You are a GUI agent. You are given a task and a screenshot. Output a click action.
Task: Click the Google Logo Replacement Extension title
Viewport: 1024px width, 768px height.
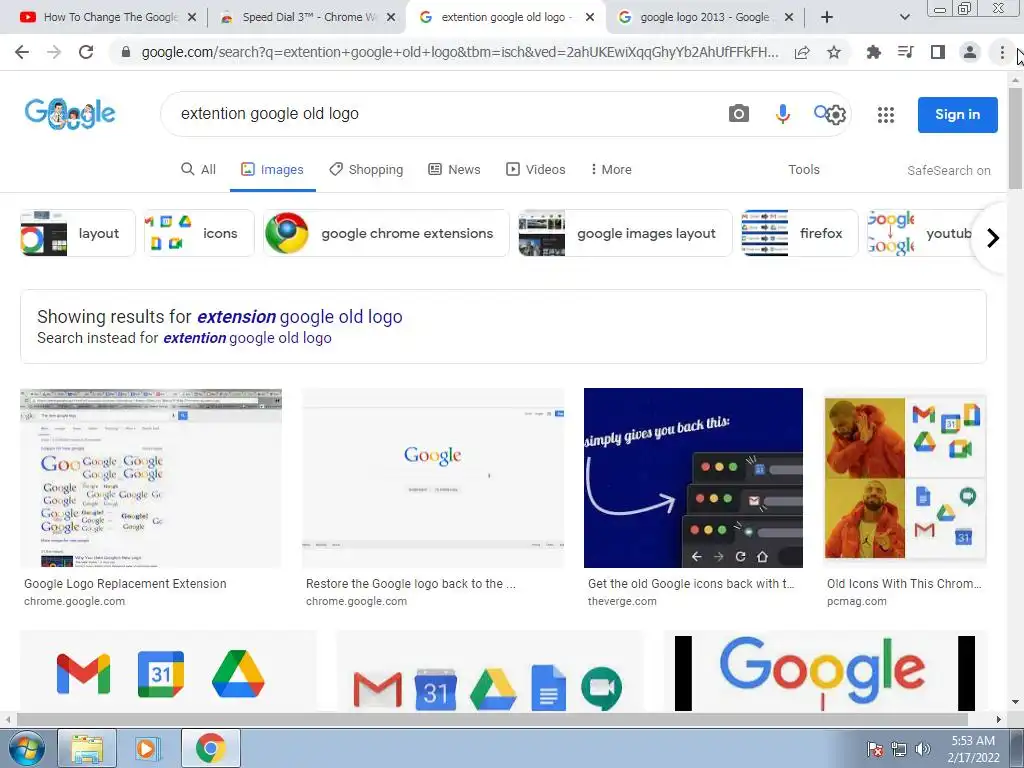tap(125, 584)
